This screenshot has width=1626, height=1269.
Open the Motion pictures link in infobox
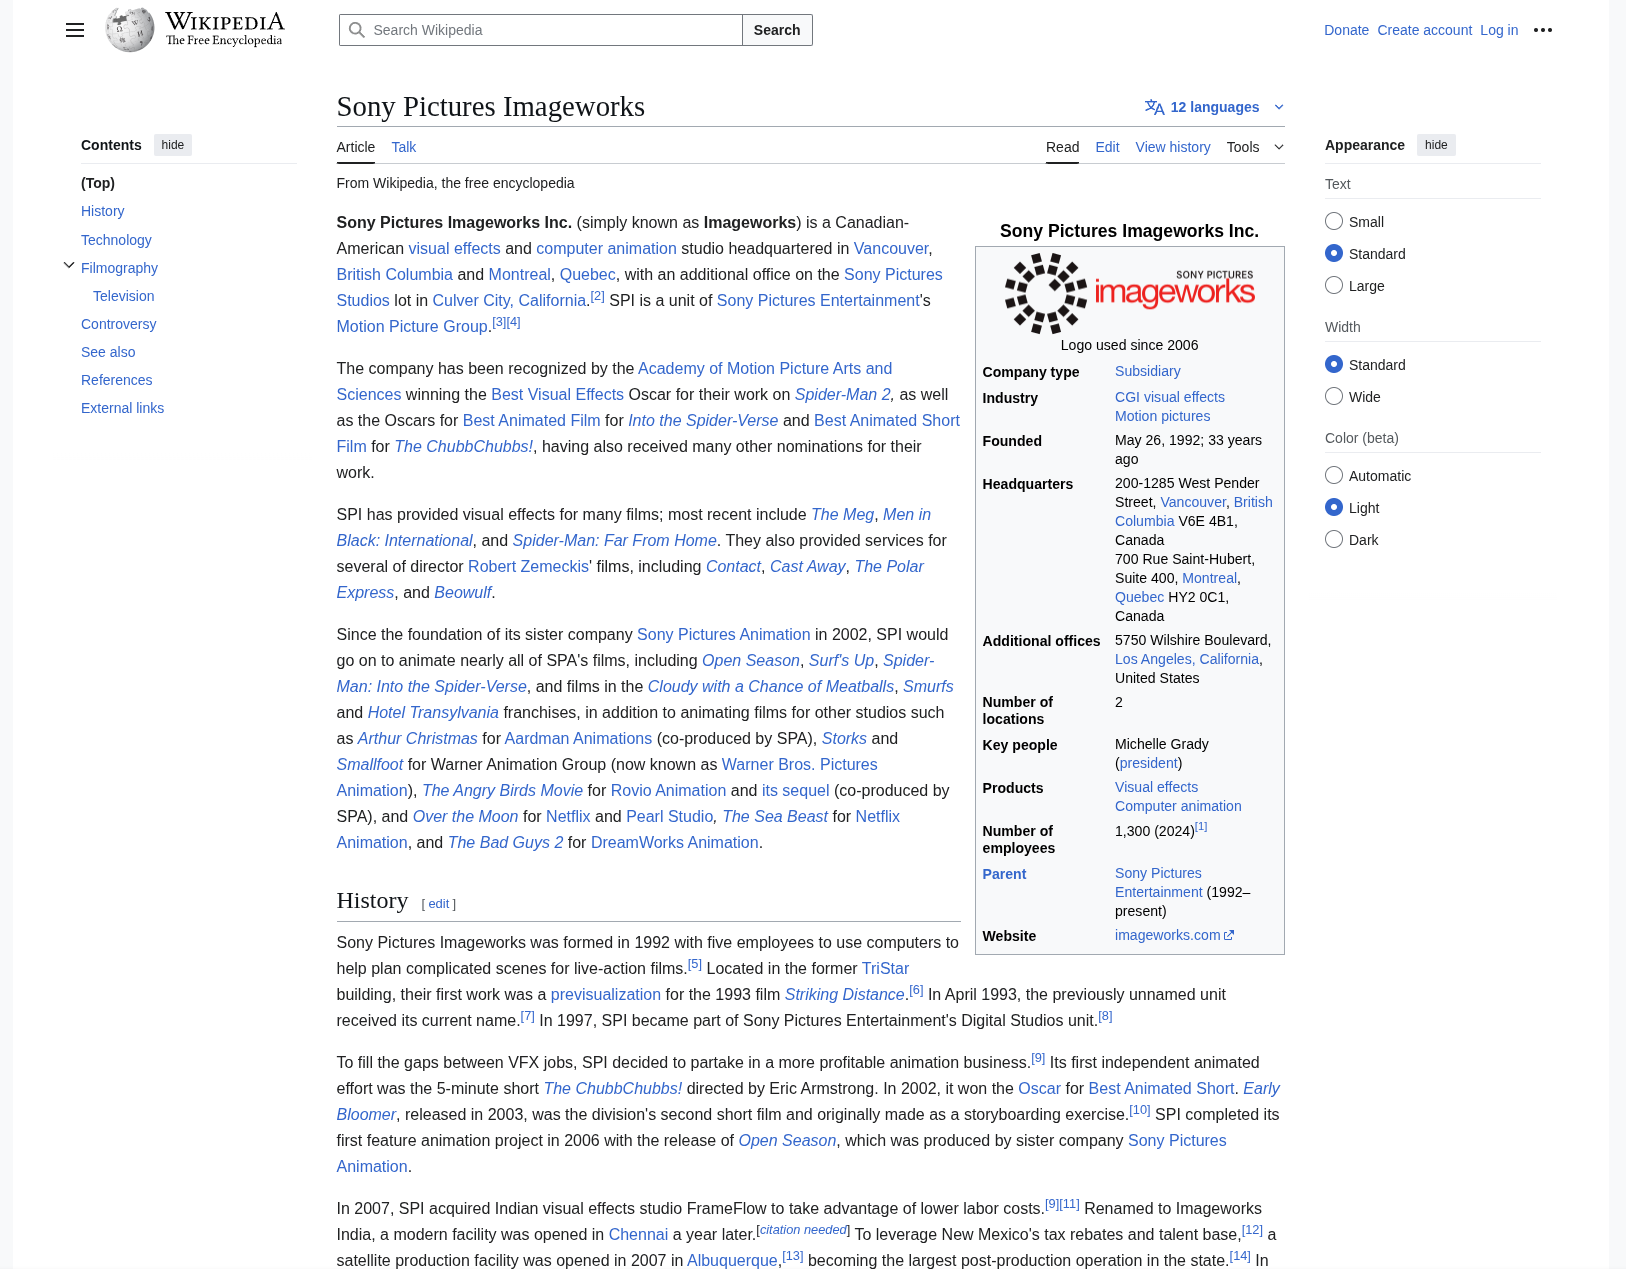pyautogui.click(x=1162, y=416)
